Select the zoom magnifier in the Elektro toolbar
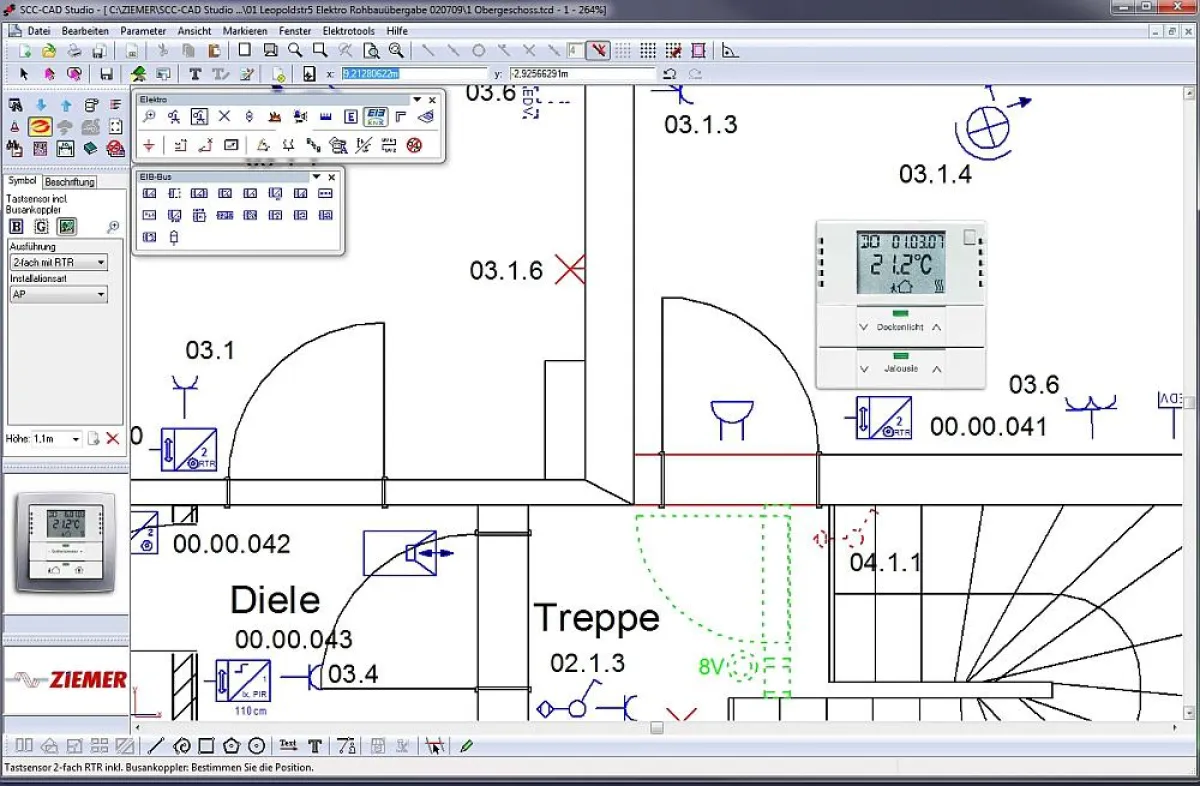 pos(150,116)
